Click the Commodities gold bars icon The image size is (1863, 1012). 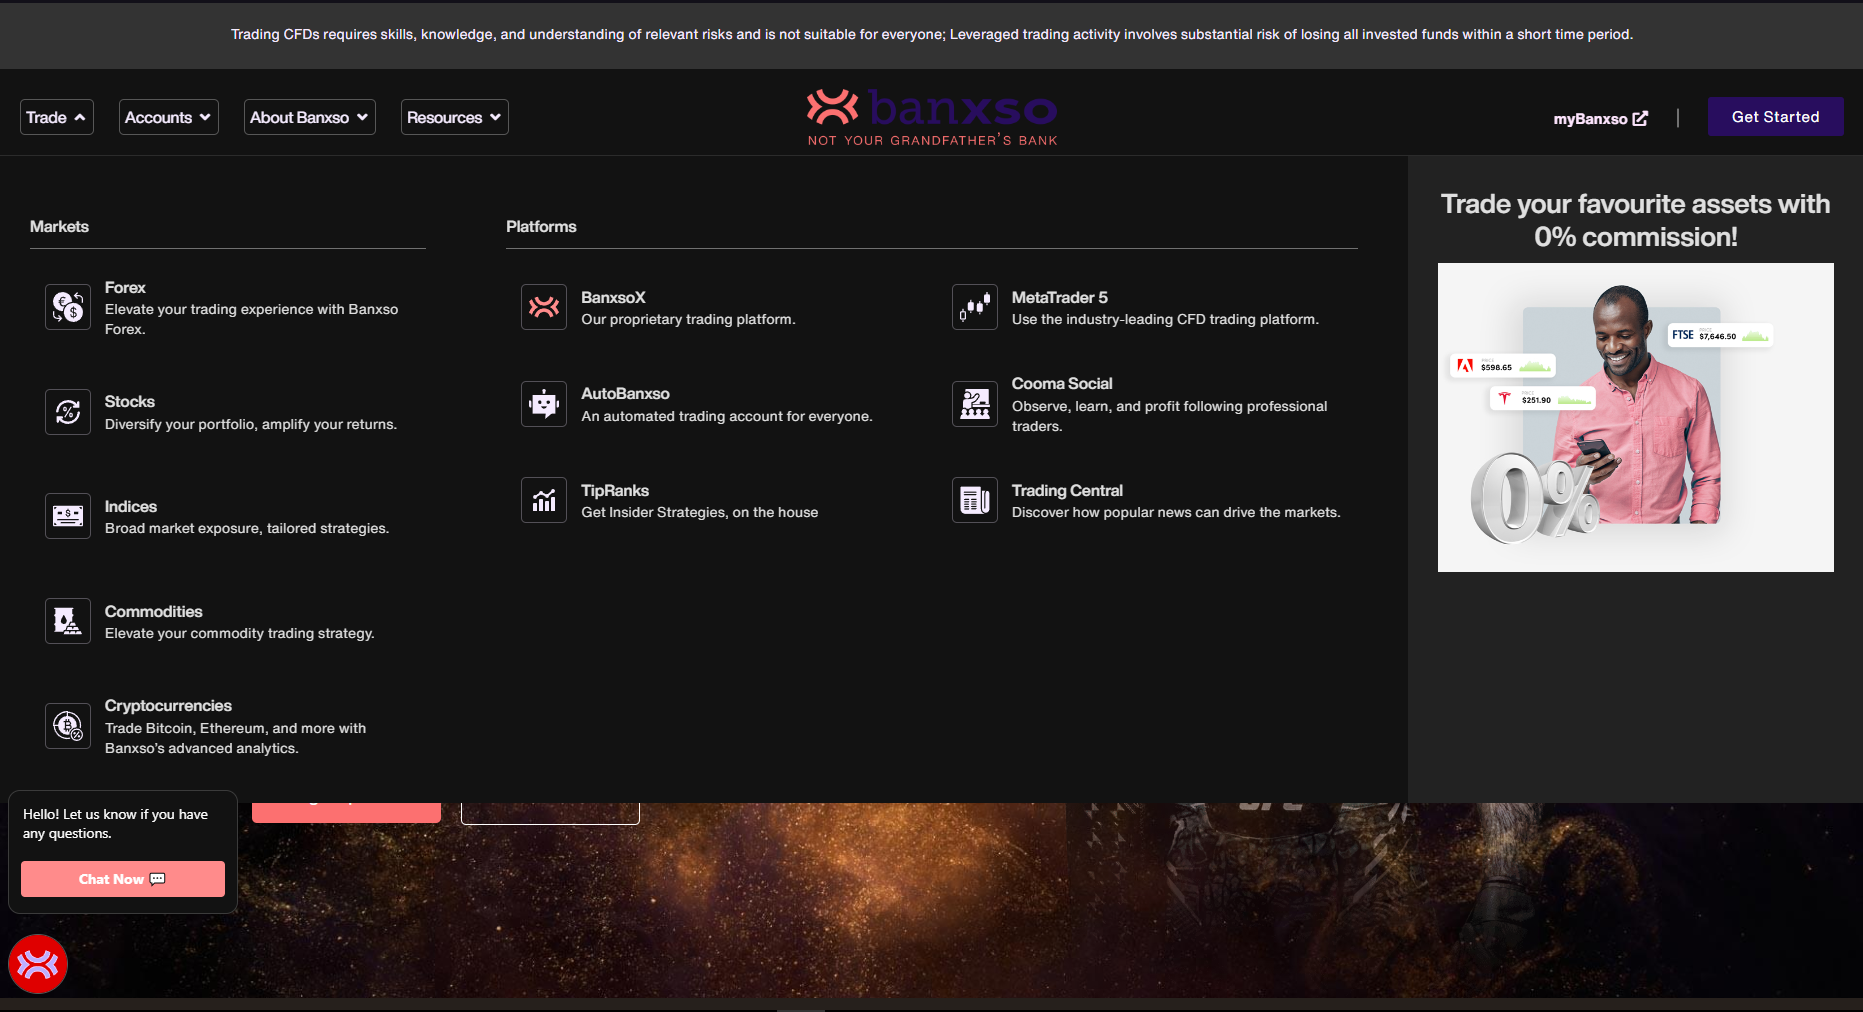point(68,621)
